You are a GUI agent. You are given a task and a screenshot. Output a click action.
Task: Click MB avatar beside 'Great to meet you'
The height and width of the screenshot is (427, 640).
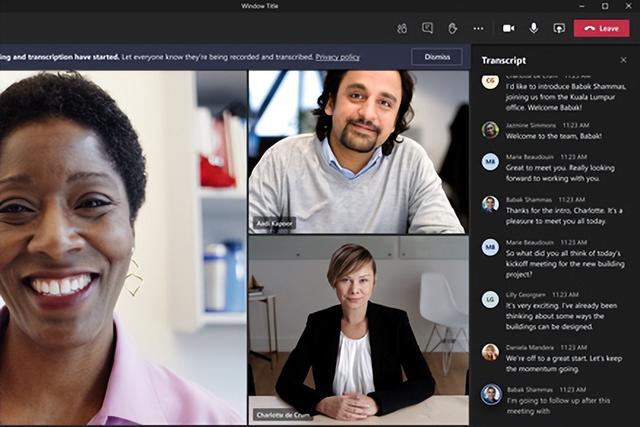(490, 162)
